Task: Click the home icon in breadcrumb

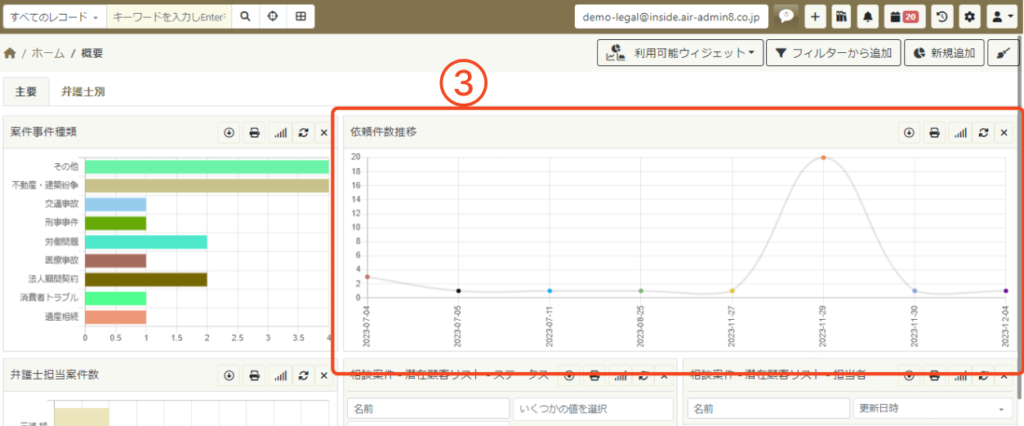Action: 11,53
